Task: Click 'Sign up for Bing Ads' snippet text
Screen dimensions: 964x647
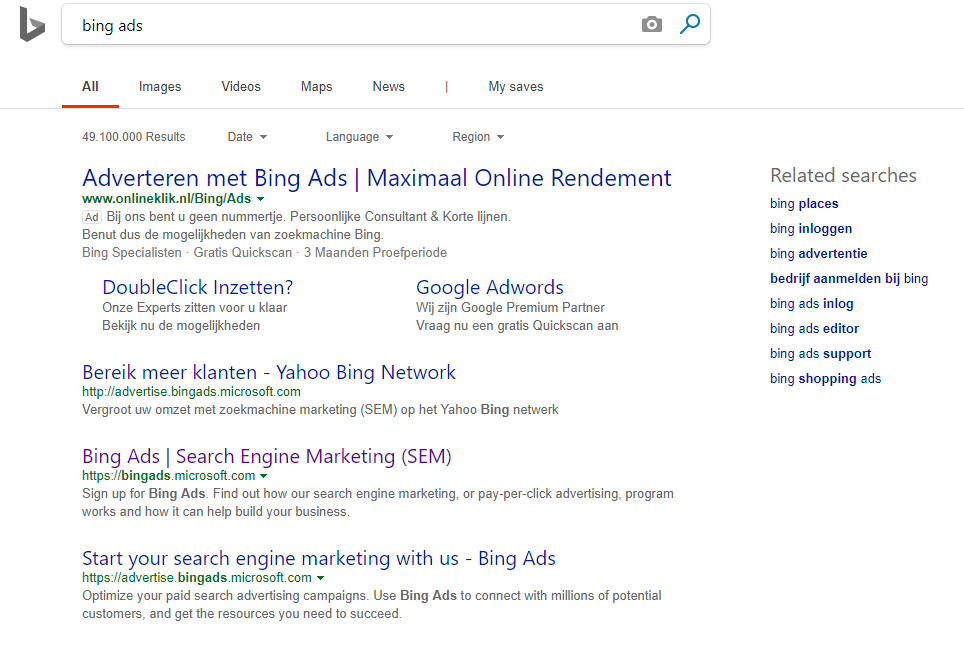Action: click(377, 502)
